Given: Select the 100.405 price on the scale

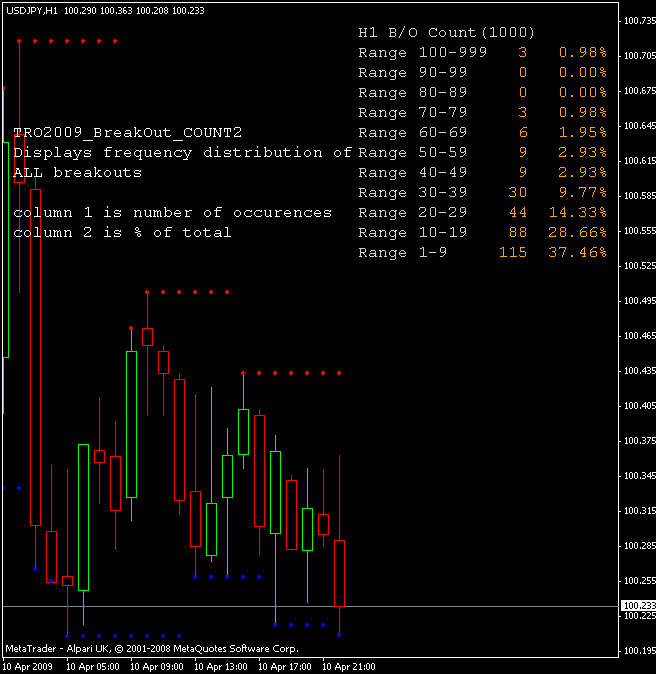Looking at the screenshot, I should click(x=637, y=406).
